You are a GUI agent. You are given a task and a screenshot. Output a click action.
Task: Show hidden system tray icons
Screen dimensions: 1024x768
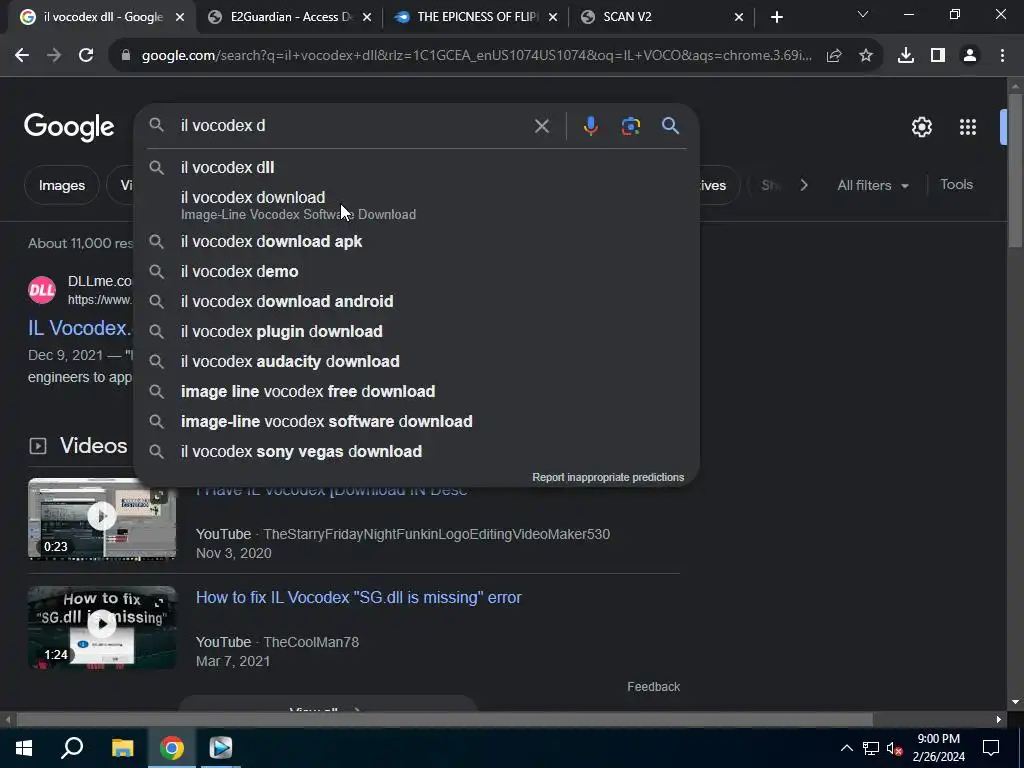click(x=846, y=748)
